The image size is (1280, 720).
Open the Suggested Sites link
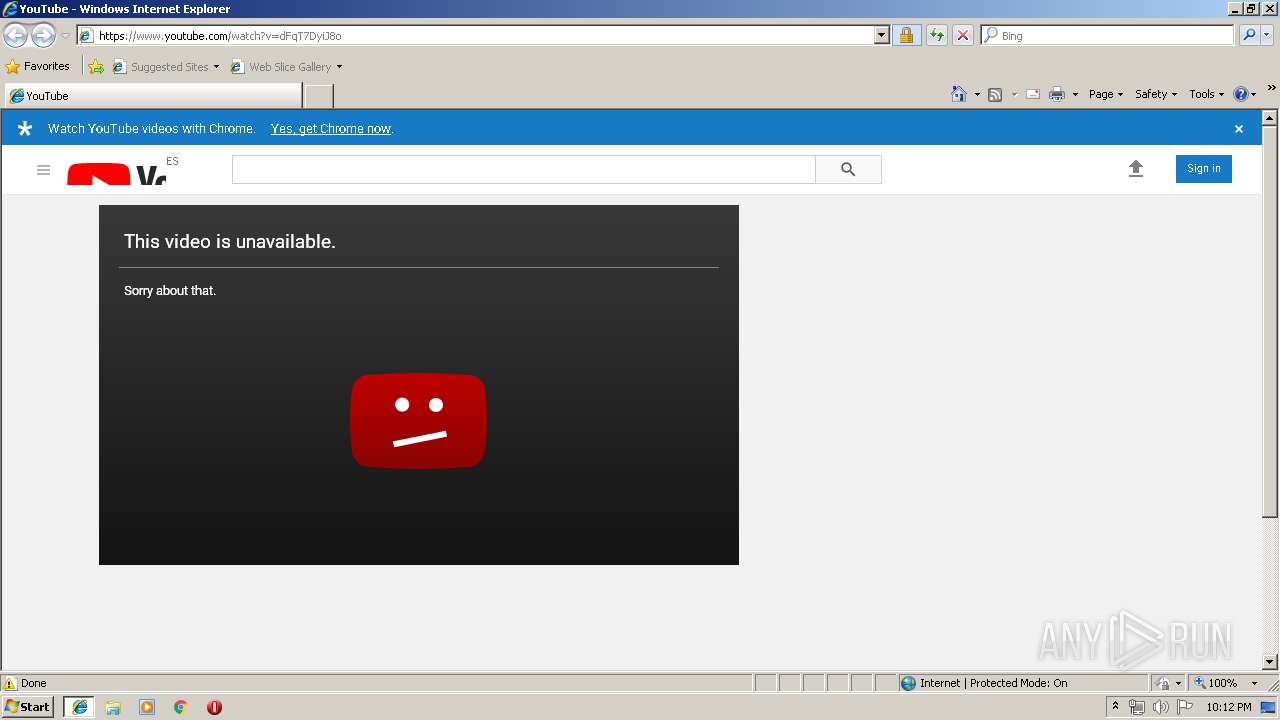tap(160, 67)
